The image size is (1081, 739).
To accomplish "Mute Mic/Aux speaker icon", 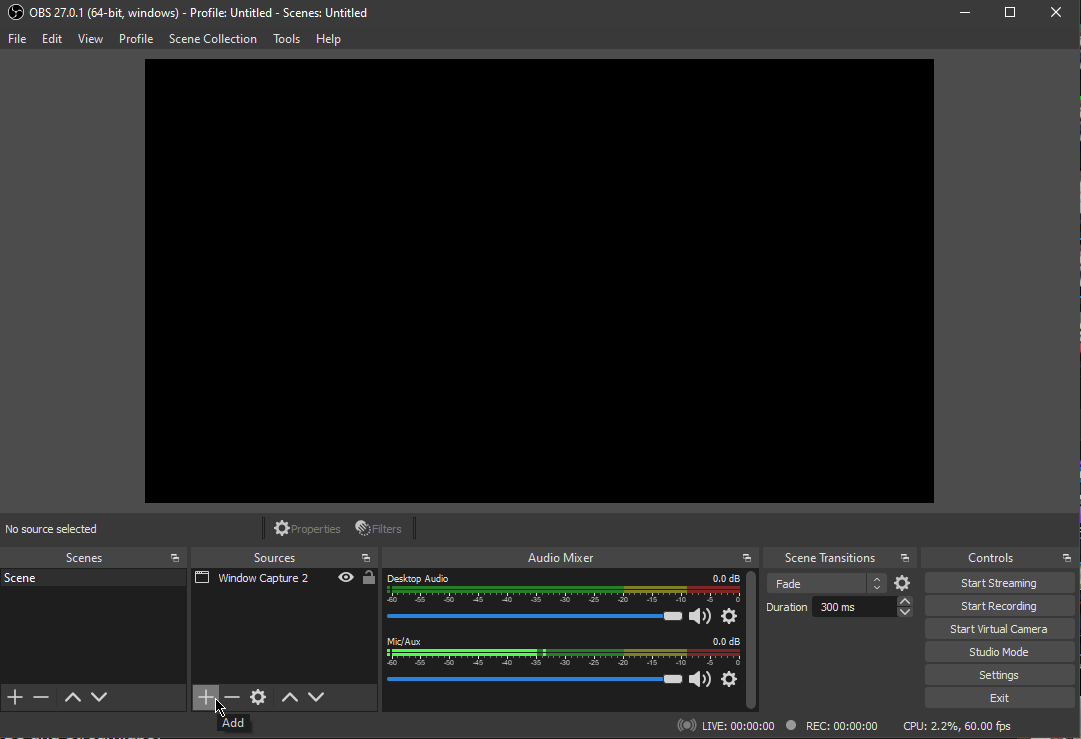I will [700, 679].
